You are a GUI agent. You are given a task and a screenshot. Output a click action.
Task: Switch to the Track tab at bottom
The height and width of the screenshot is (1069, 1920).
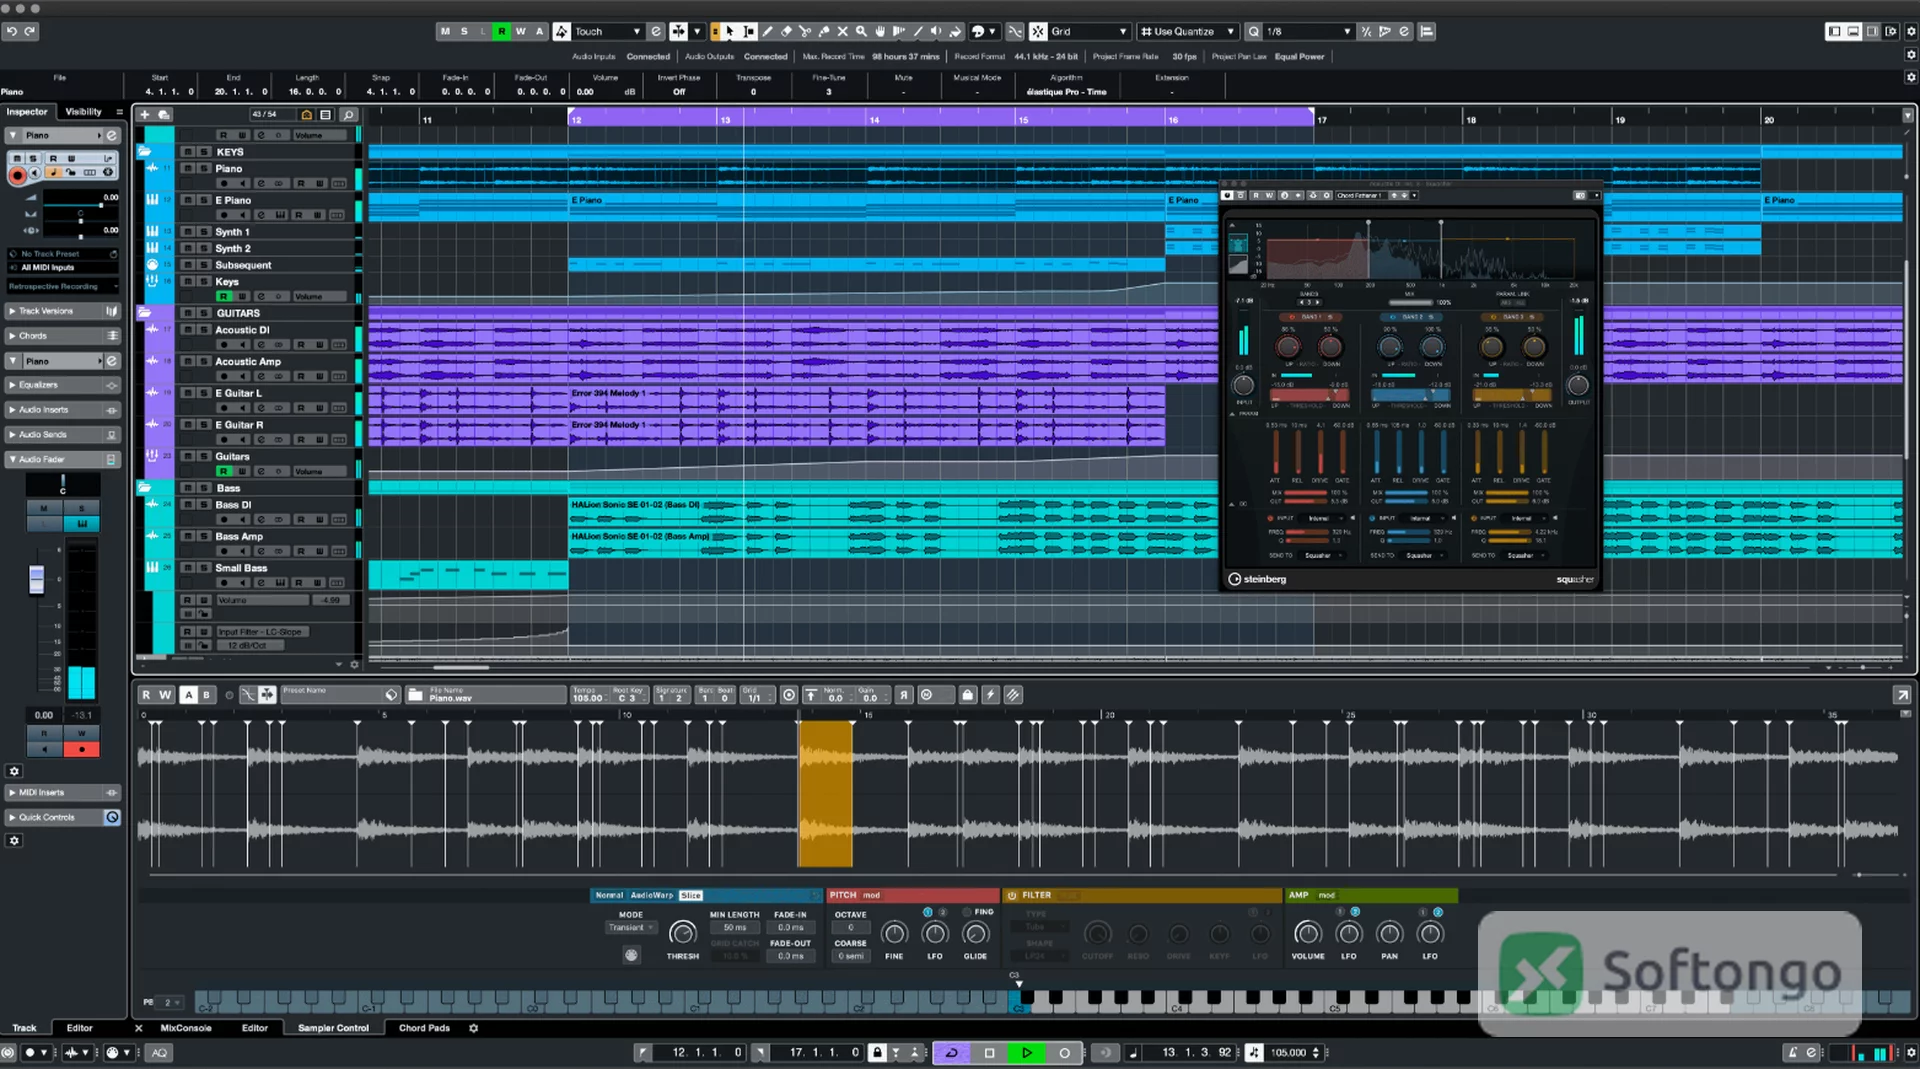[x=24, y=1028]
